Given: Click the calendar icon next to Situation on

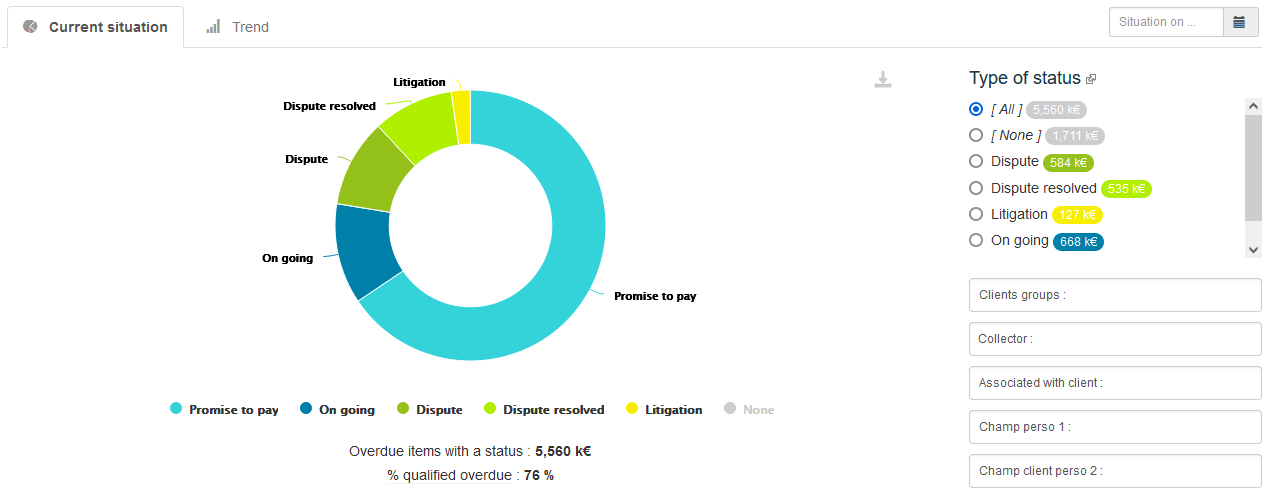Looking at the screenshot, I should click(x=1240, y=22).
